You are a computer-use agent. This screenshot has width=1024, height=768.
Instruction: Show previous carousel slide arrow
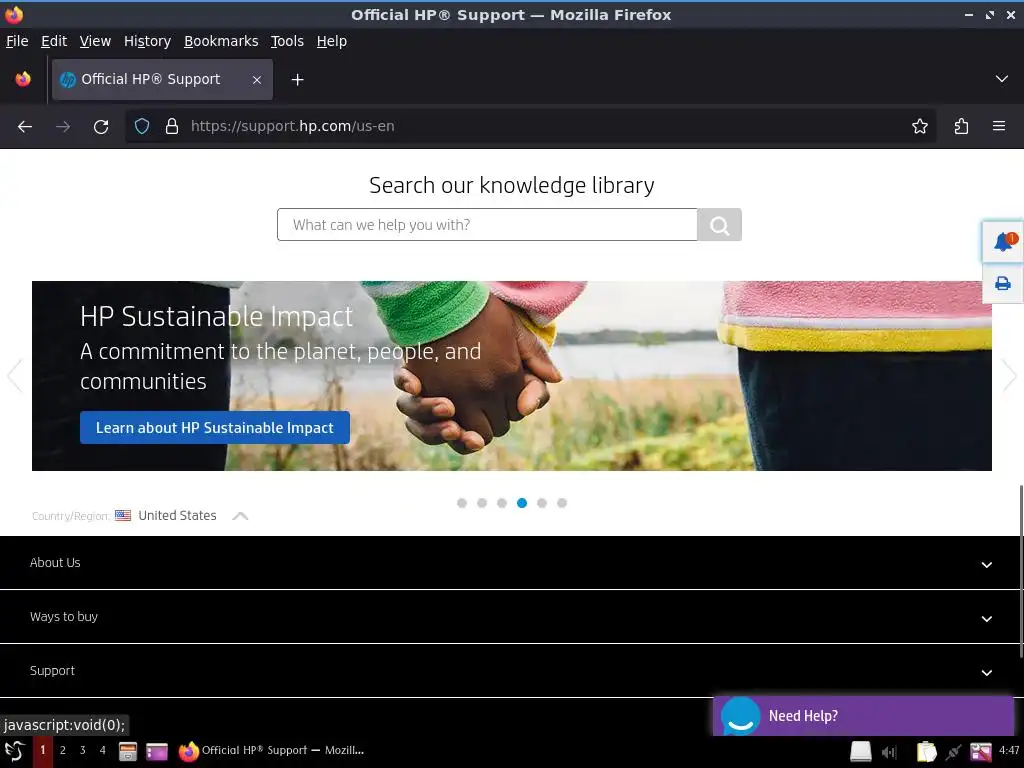pos(14,376)
